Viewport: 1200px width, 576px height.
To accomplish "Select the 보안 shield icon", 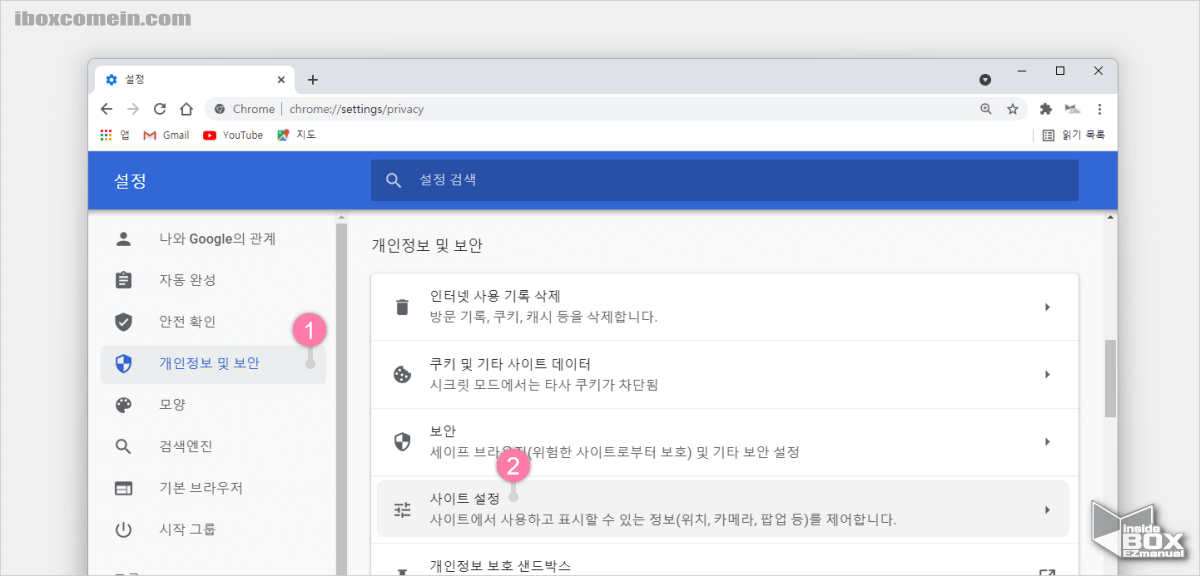I will point(403,439).
